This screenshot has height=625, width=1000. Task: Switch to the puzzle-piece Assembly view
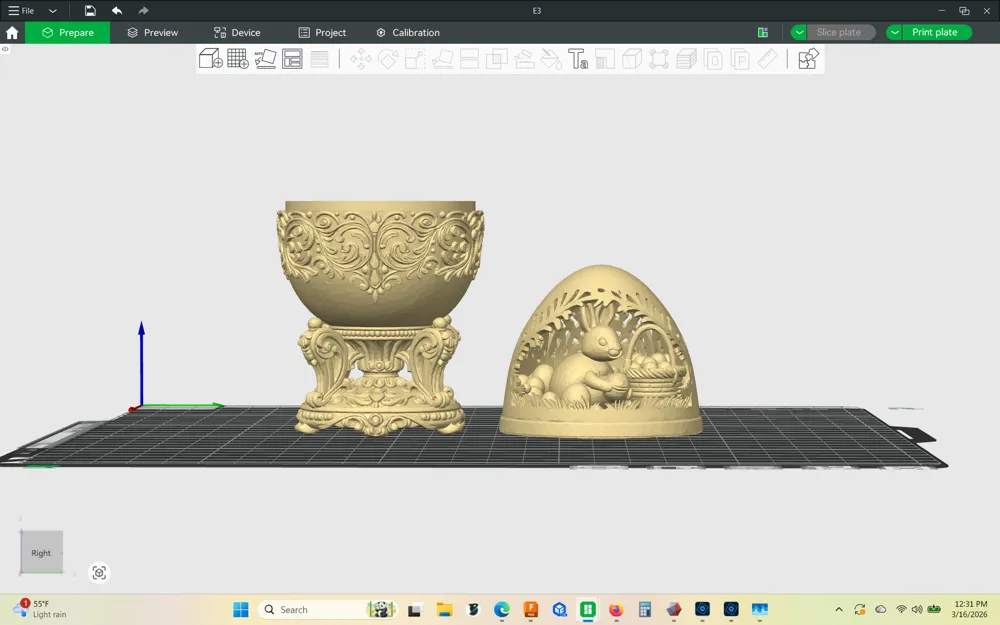pyautogui.click(x=808, y=59)
